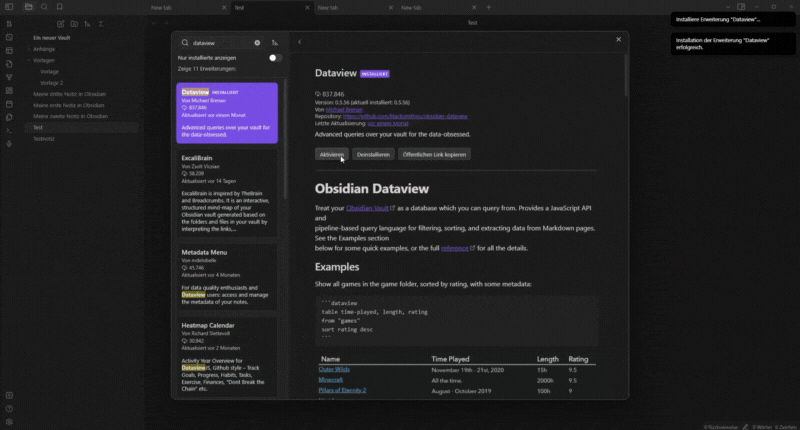Click the Aktivieren button
Screen dimensions: 800x430
(x=332, y=155)
